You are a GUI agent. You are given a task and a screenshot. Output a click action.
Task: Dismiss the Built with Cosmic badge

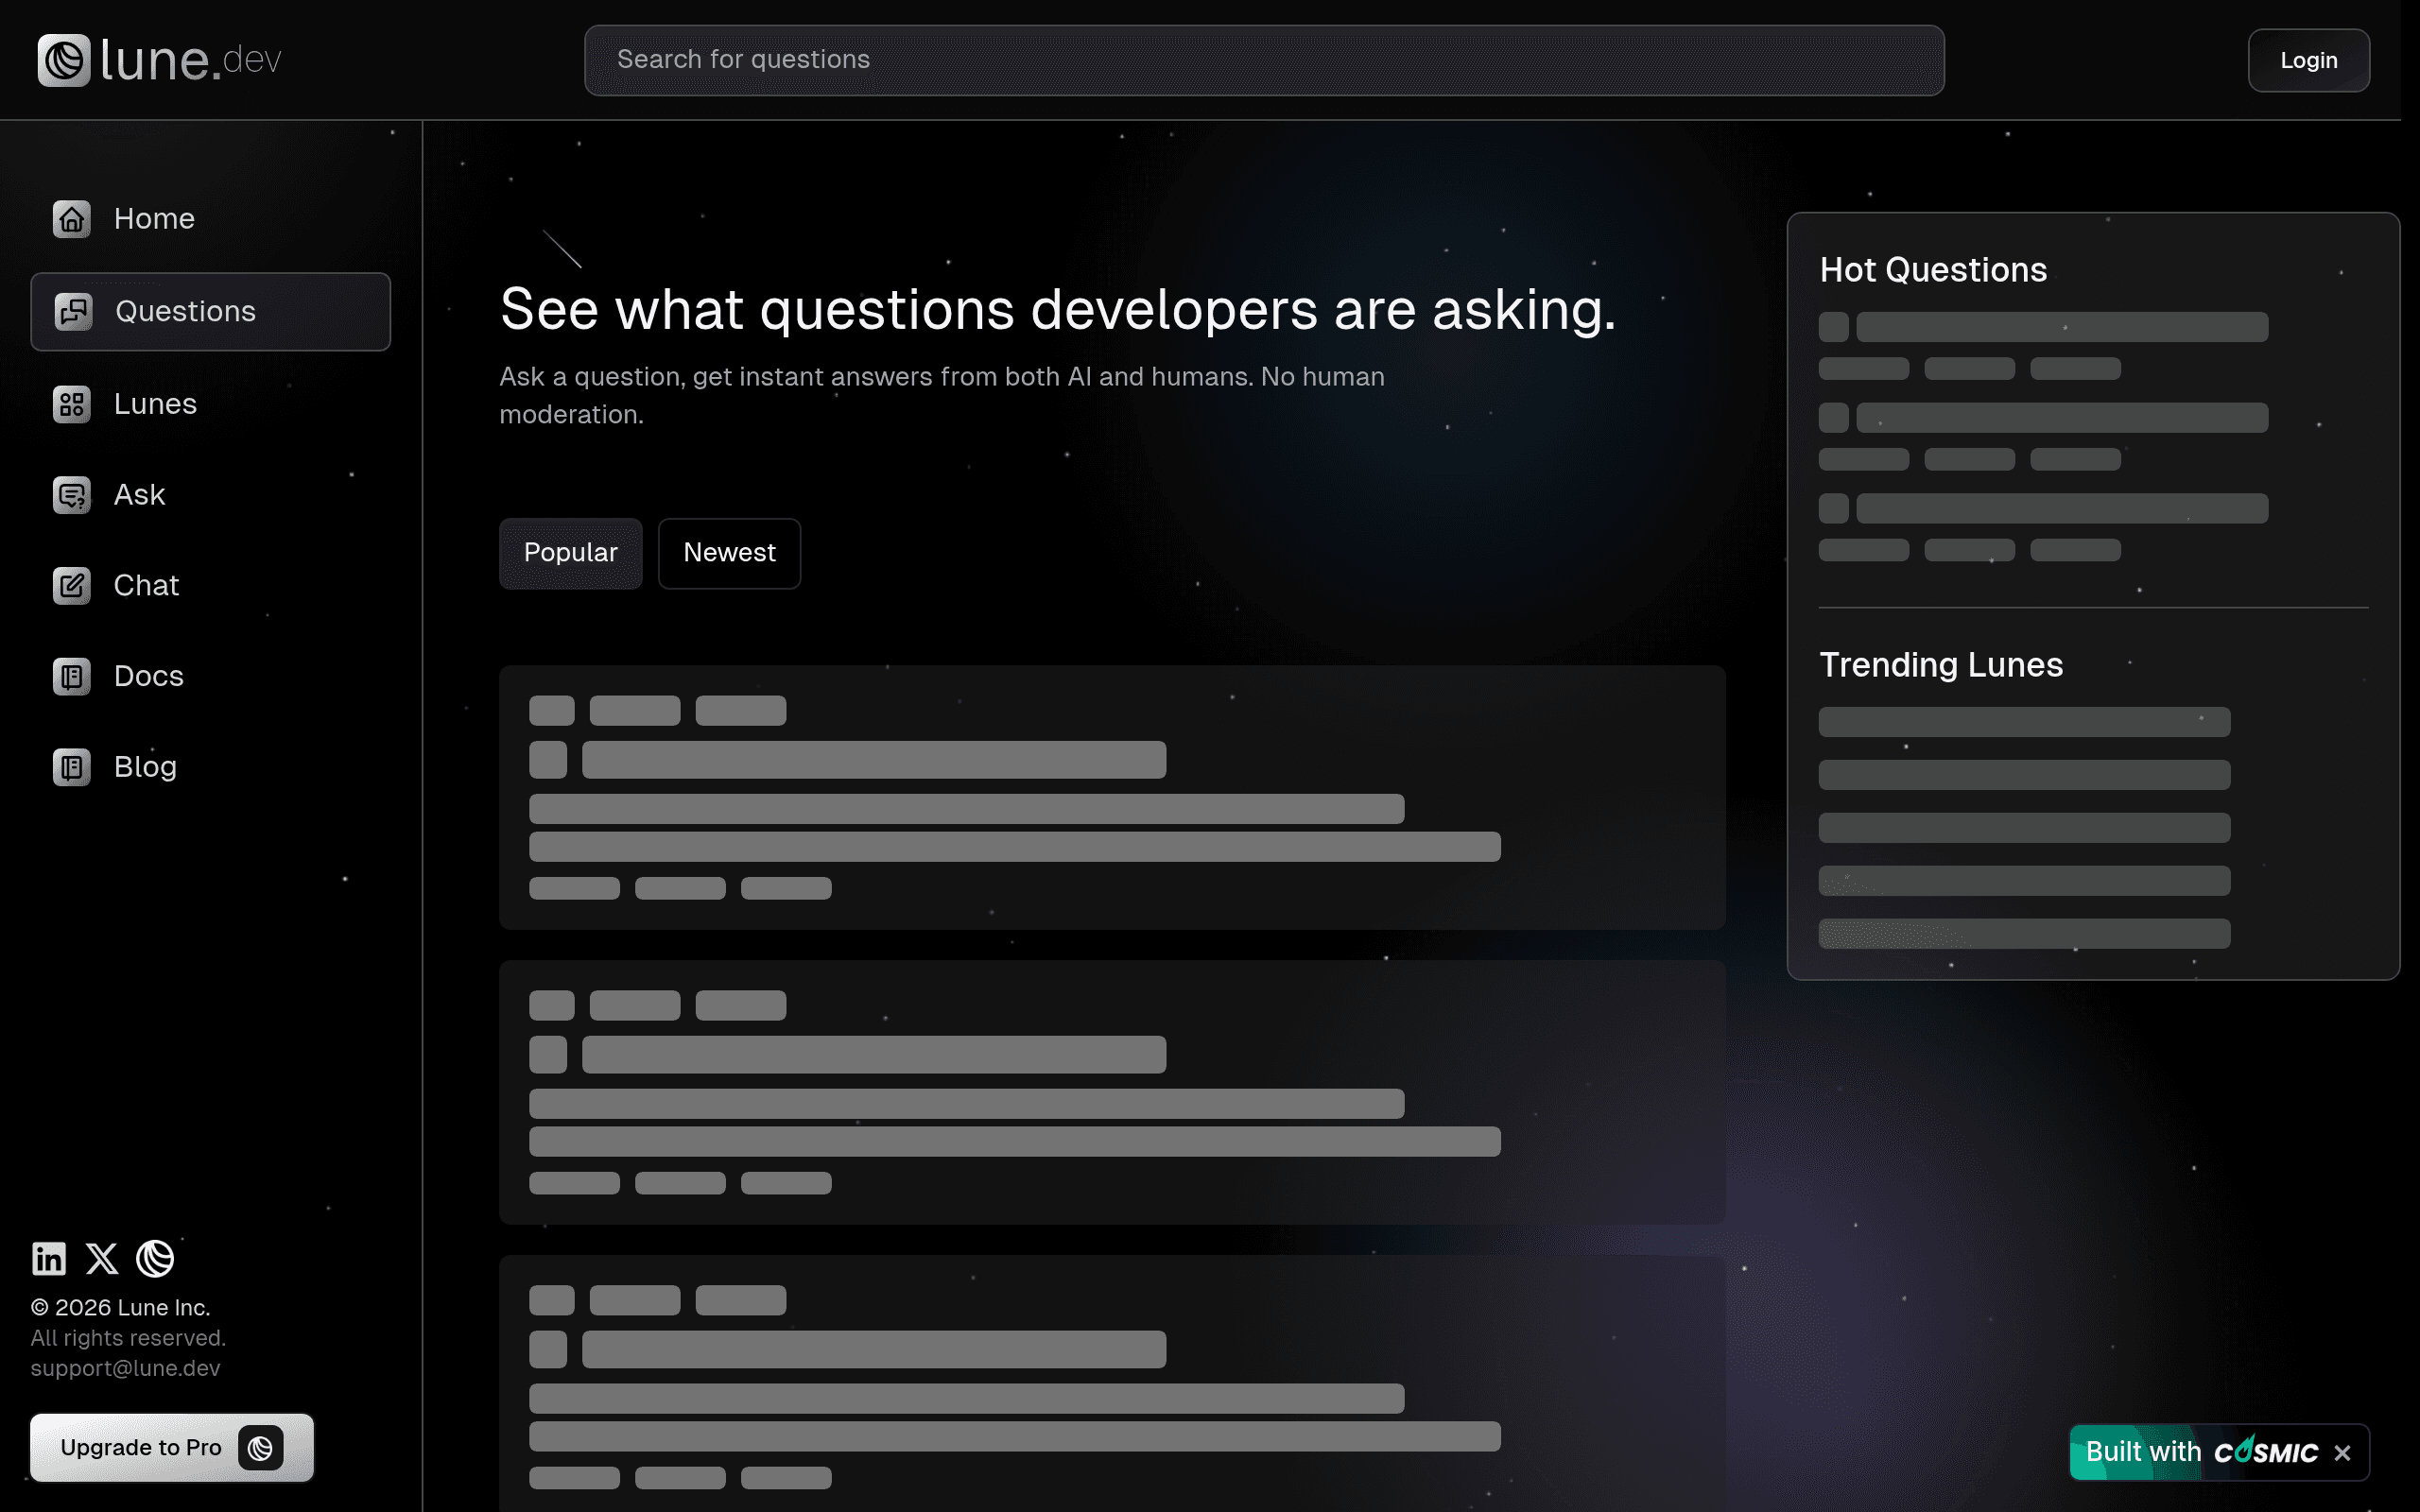click(2342, 1453)
